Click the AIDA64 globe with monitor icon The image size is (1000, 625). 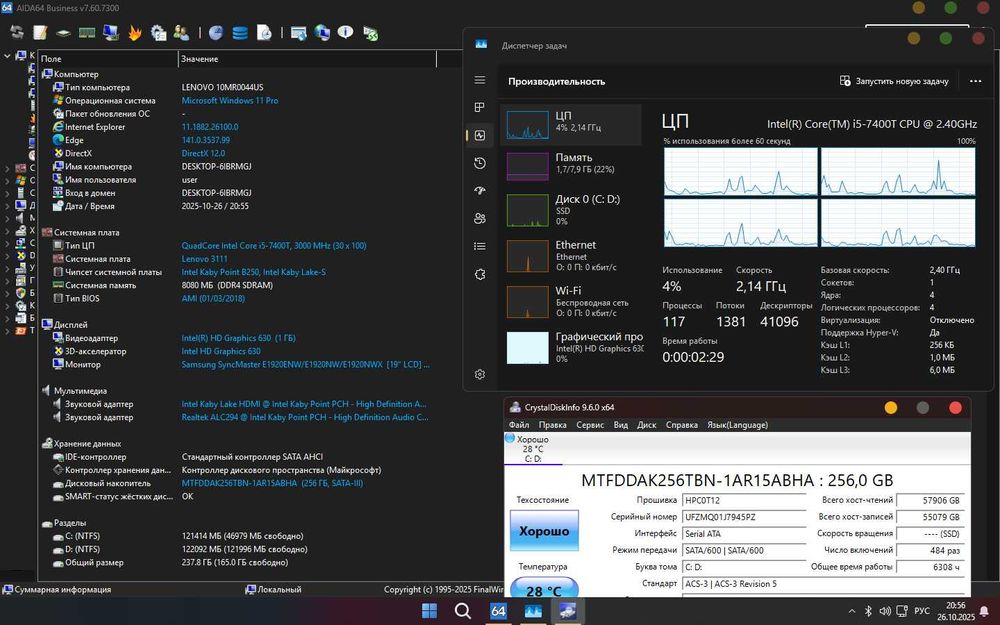(x=322, y=32)
